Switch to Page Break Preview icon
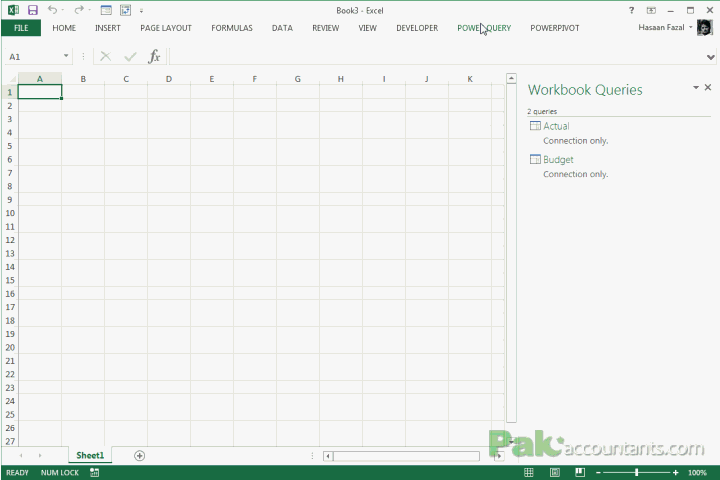 tap(580, 473)
